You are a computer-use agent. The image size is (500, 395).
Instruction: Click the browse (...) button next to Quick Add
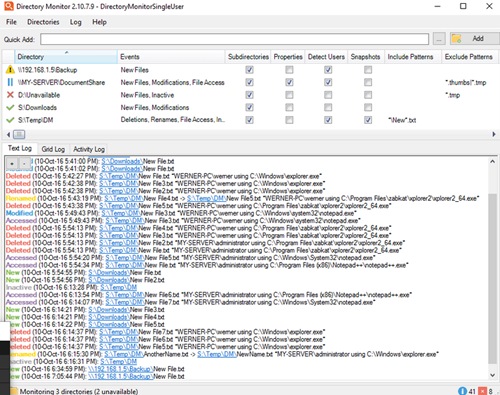(439, 39)
